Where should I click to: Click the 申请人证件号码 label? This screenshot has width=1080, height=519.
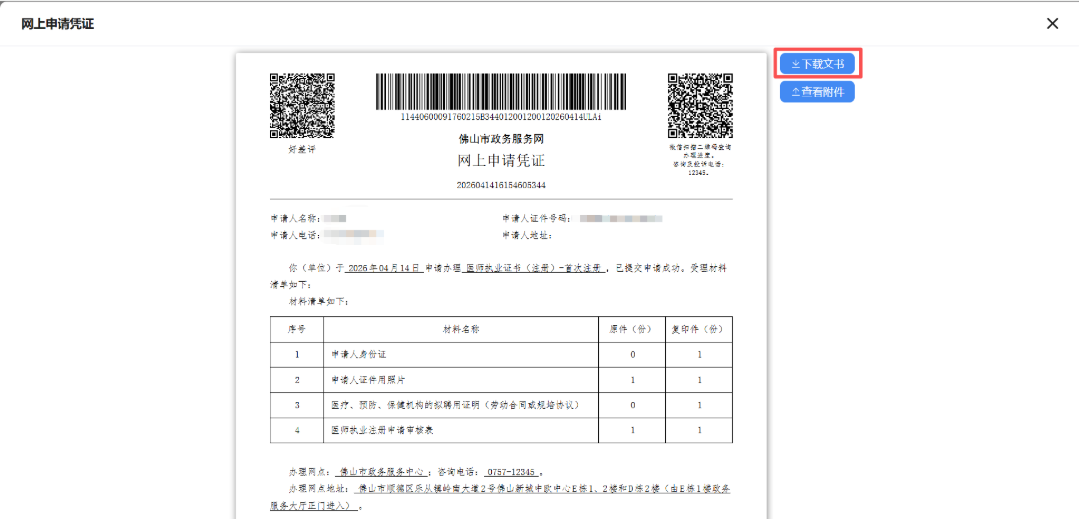tap(537, 218)
